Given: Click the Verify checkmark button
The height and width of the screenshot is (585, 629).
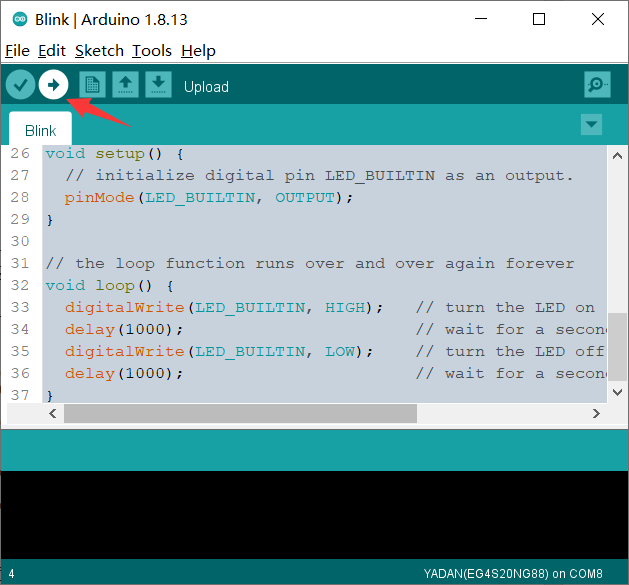Looking at the screenshot, I should click(x=20, y=85).
